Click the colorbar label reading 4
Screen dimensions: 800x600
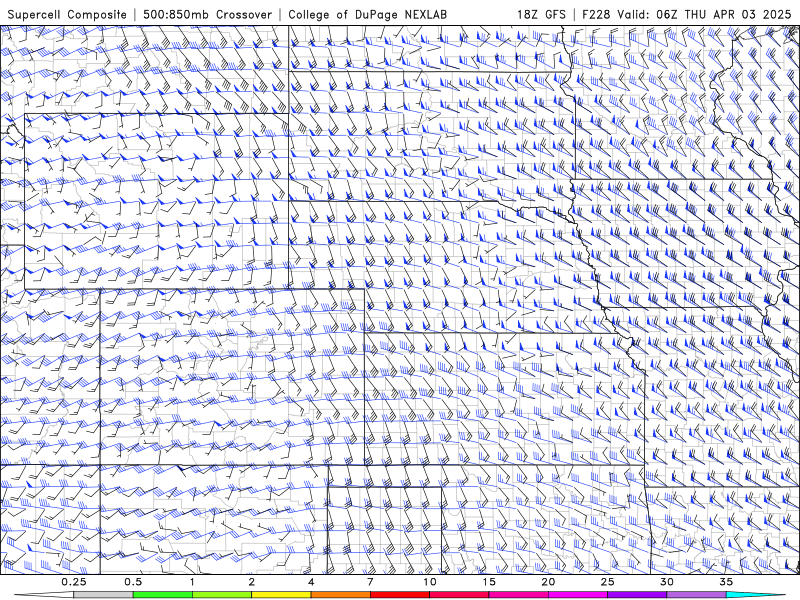click(x=311, y=582)
